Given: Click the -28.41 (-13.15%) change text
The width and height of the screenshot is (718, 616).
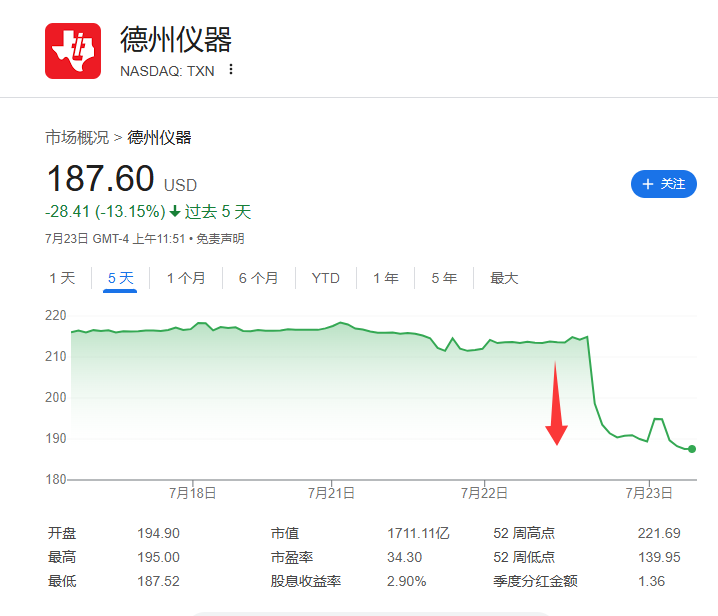Looking at the screenshot, I should [105, 212].
